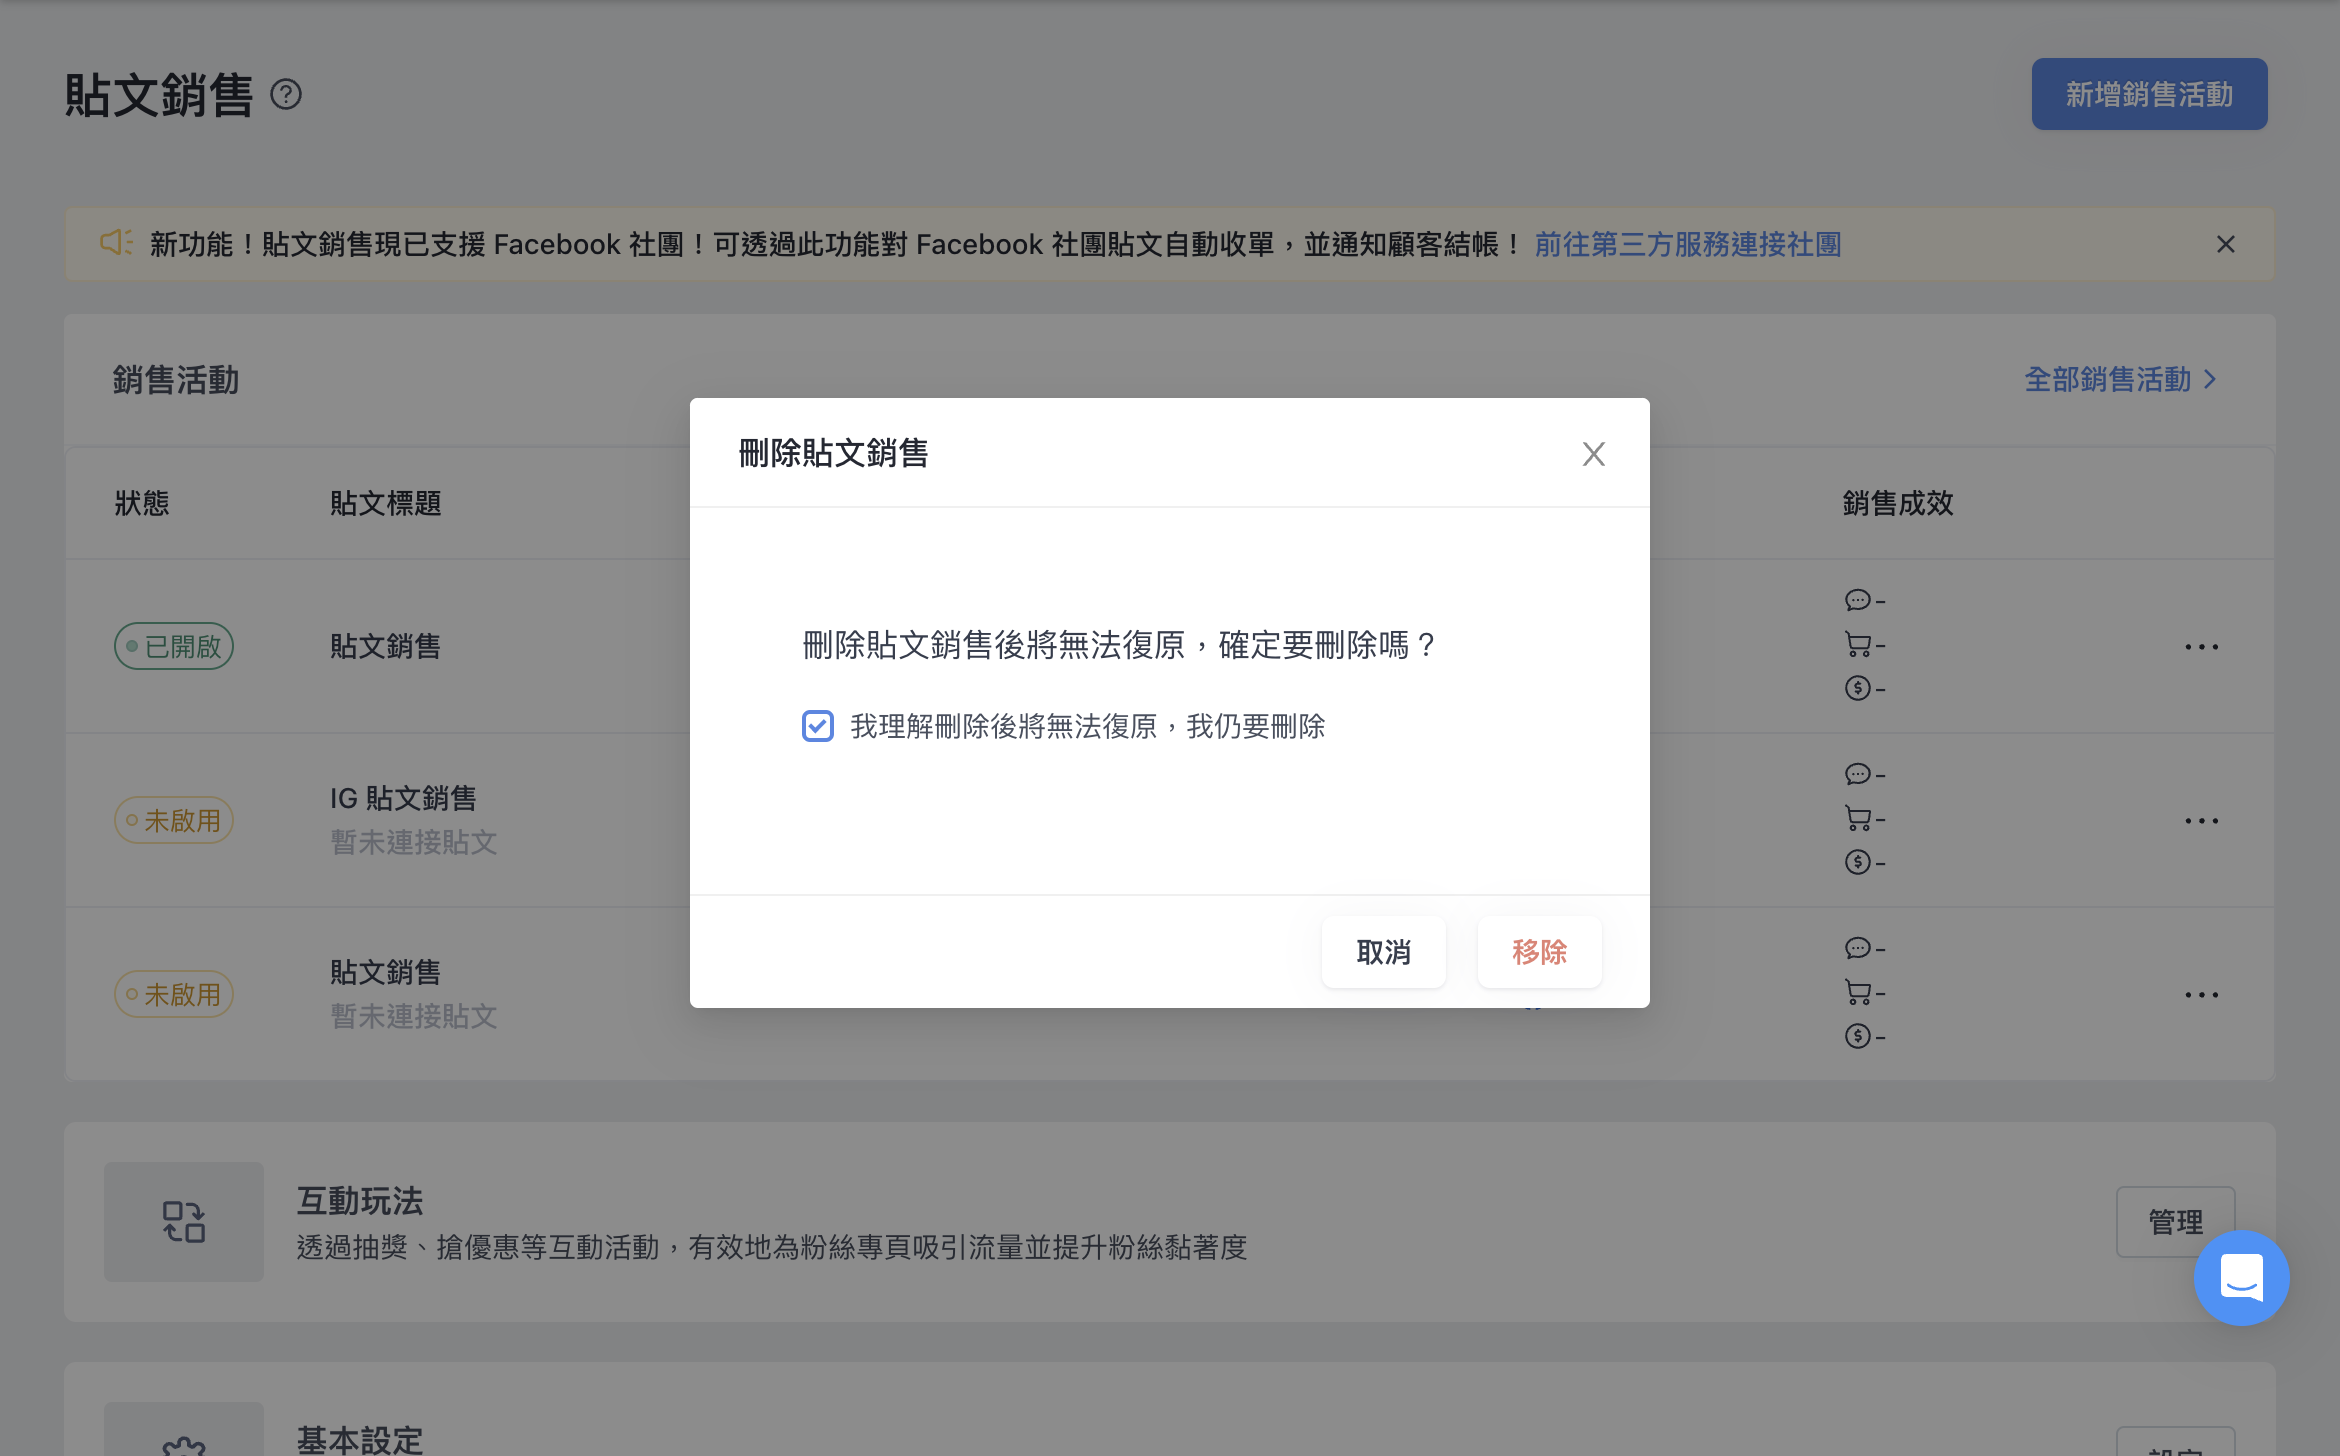
Task: Click 互動玩法 heading
Action: [x=360, y=1201]
